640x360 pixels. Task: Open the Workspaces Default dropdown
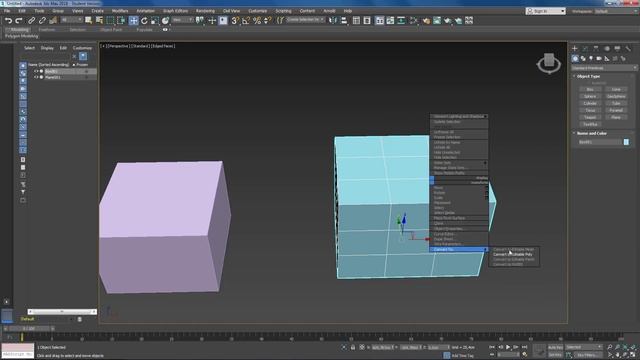pyautogui.click(x=616, y=11)
